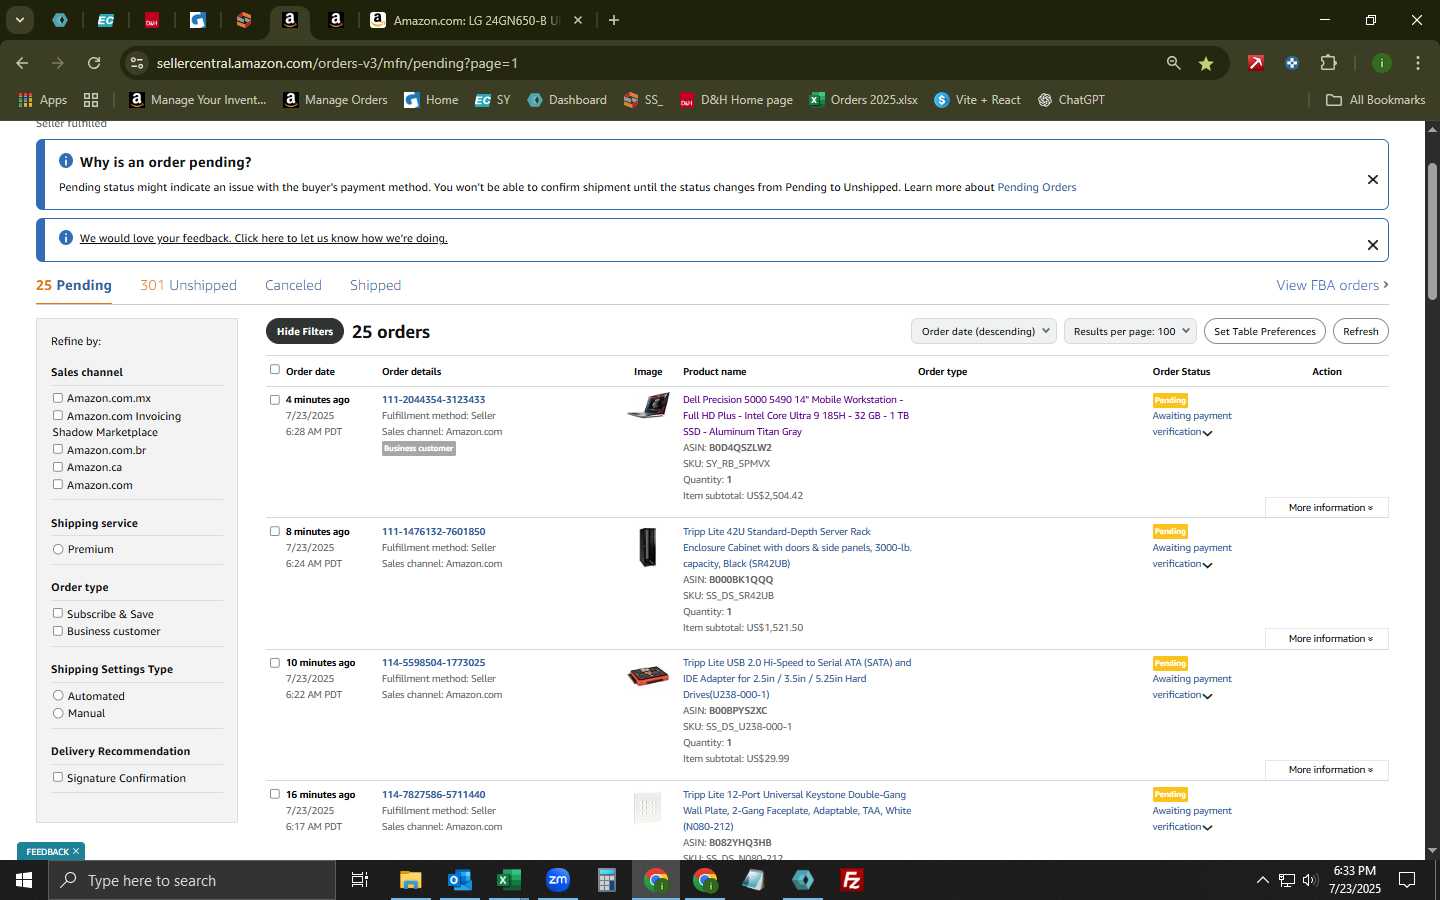Open order 111-1476132-7601850 details

[433, 531]
